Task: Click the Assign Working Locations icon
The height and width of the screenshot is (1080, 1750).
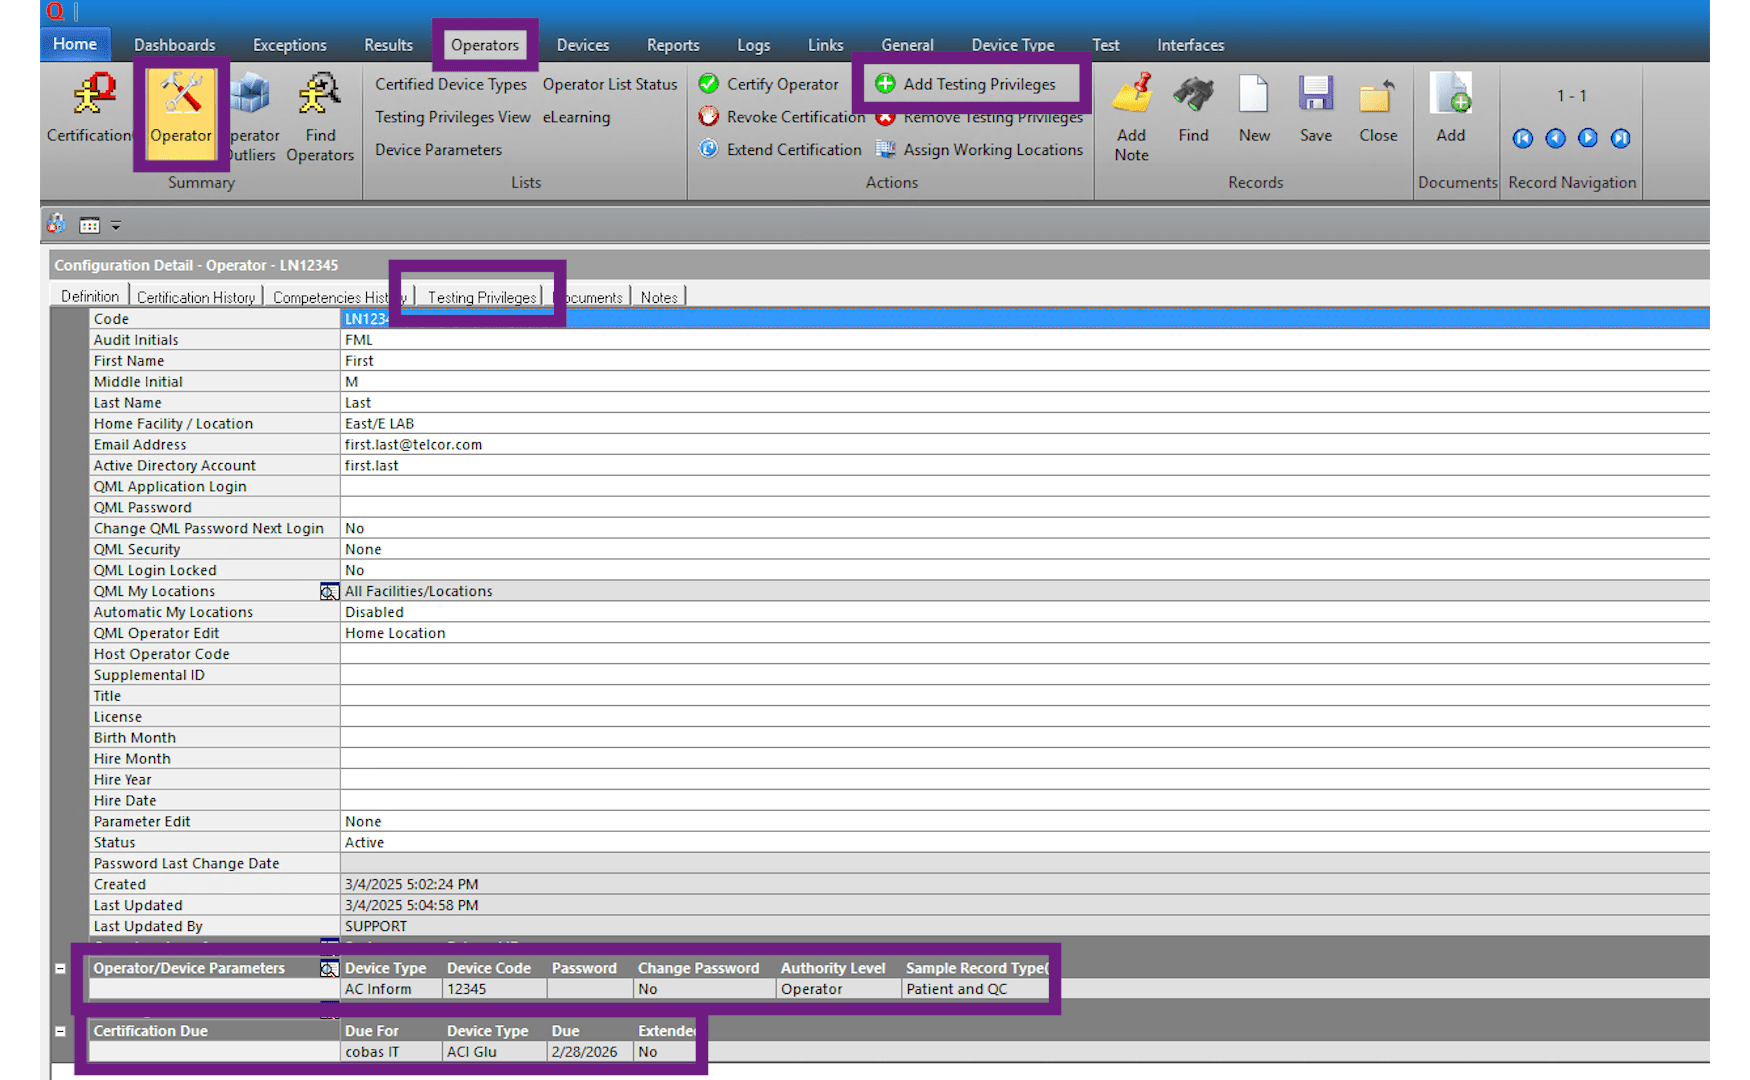Action: pyautogui.click(x=885, y=149)
